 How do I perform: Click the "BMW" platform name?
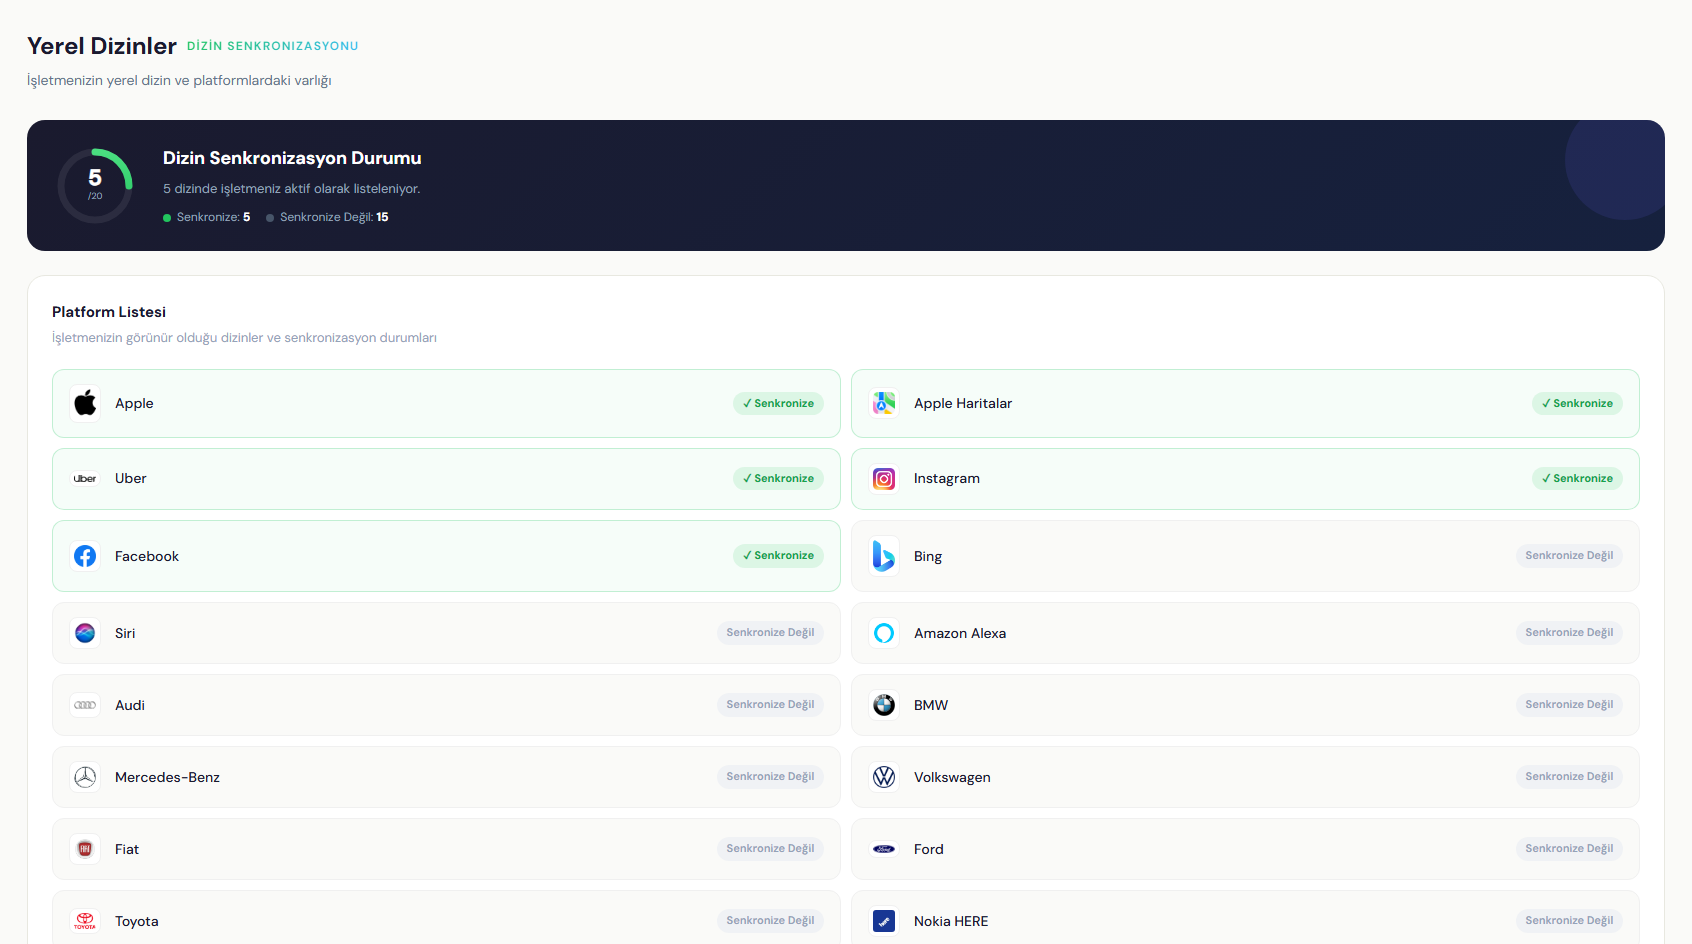point(931,705)
